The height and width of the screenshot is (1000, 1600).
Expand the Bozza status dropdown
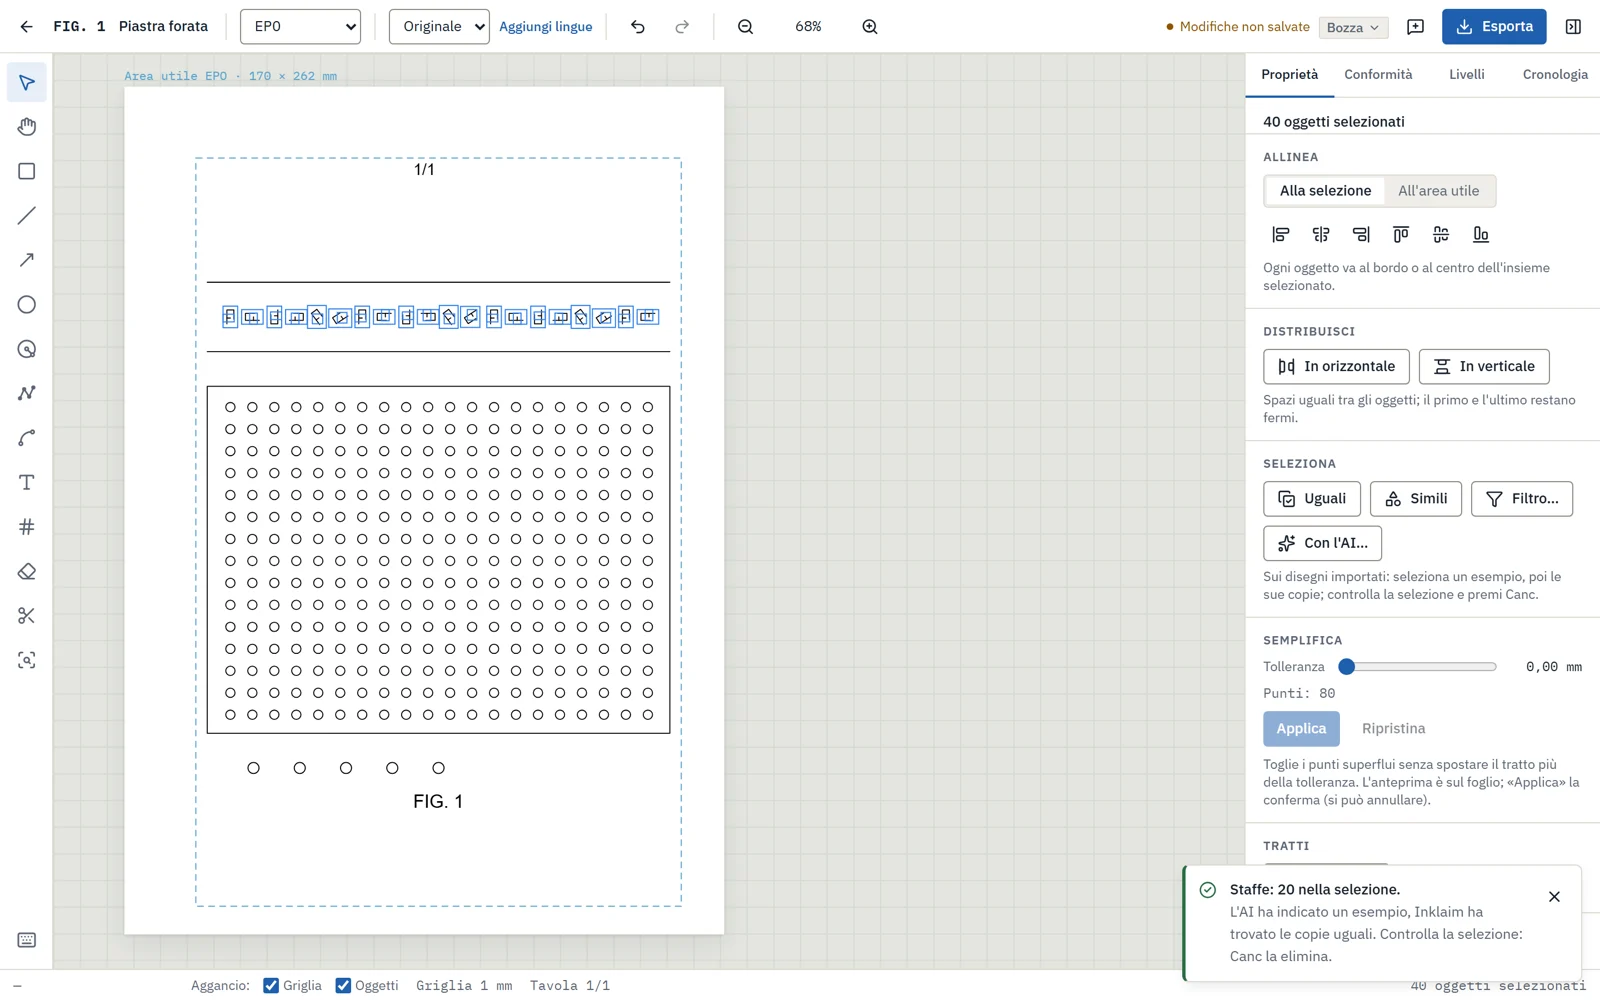[x=1353, y=27]
